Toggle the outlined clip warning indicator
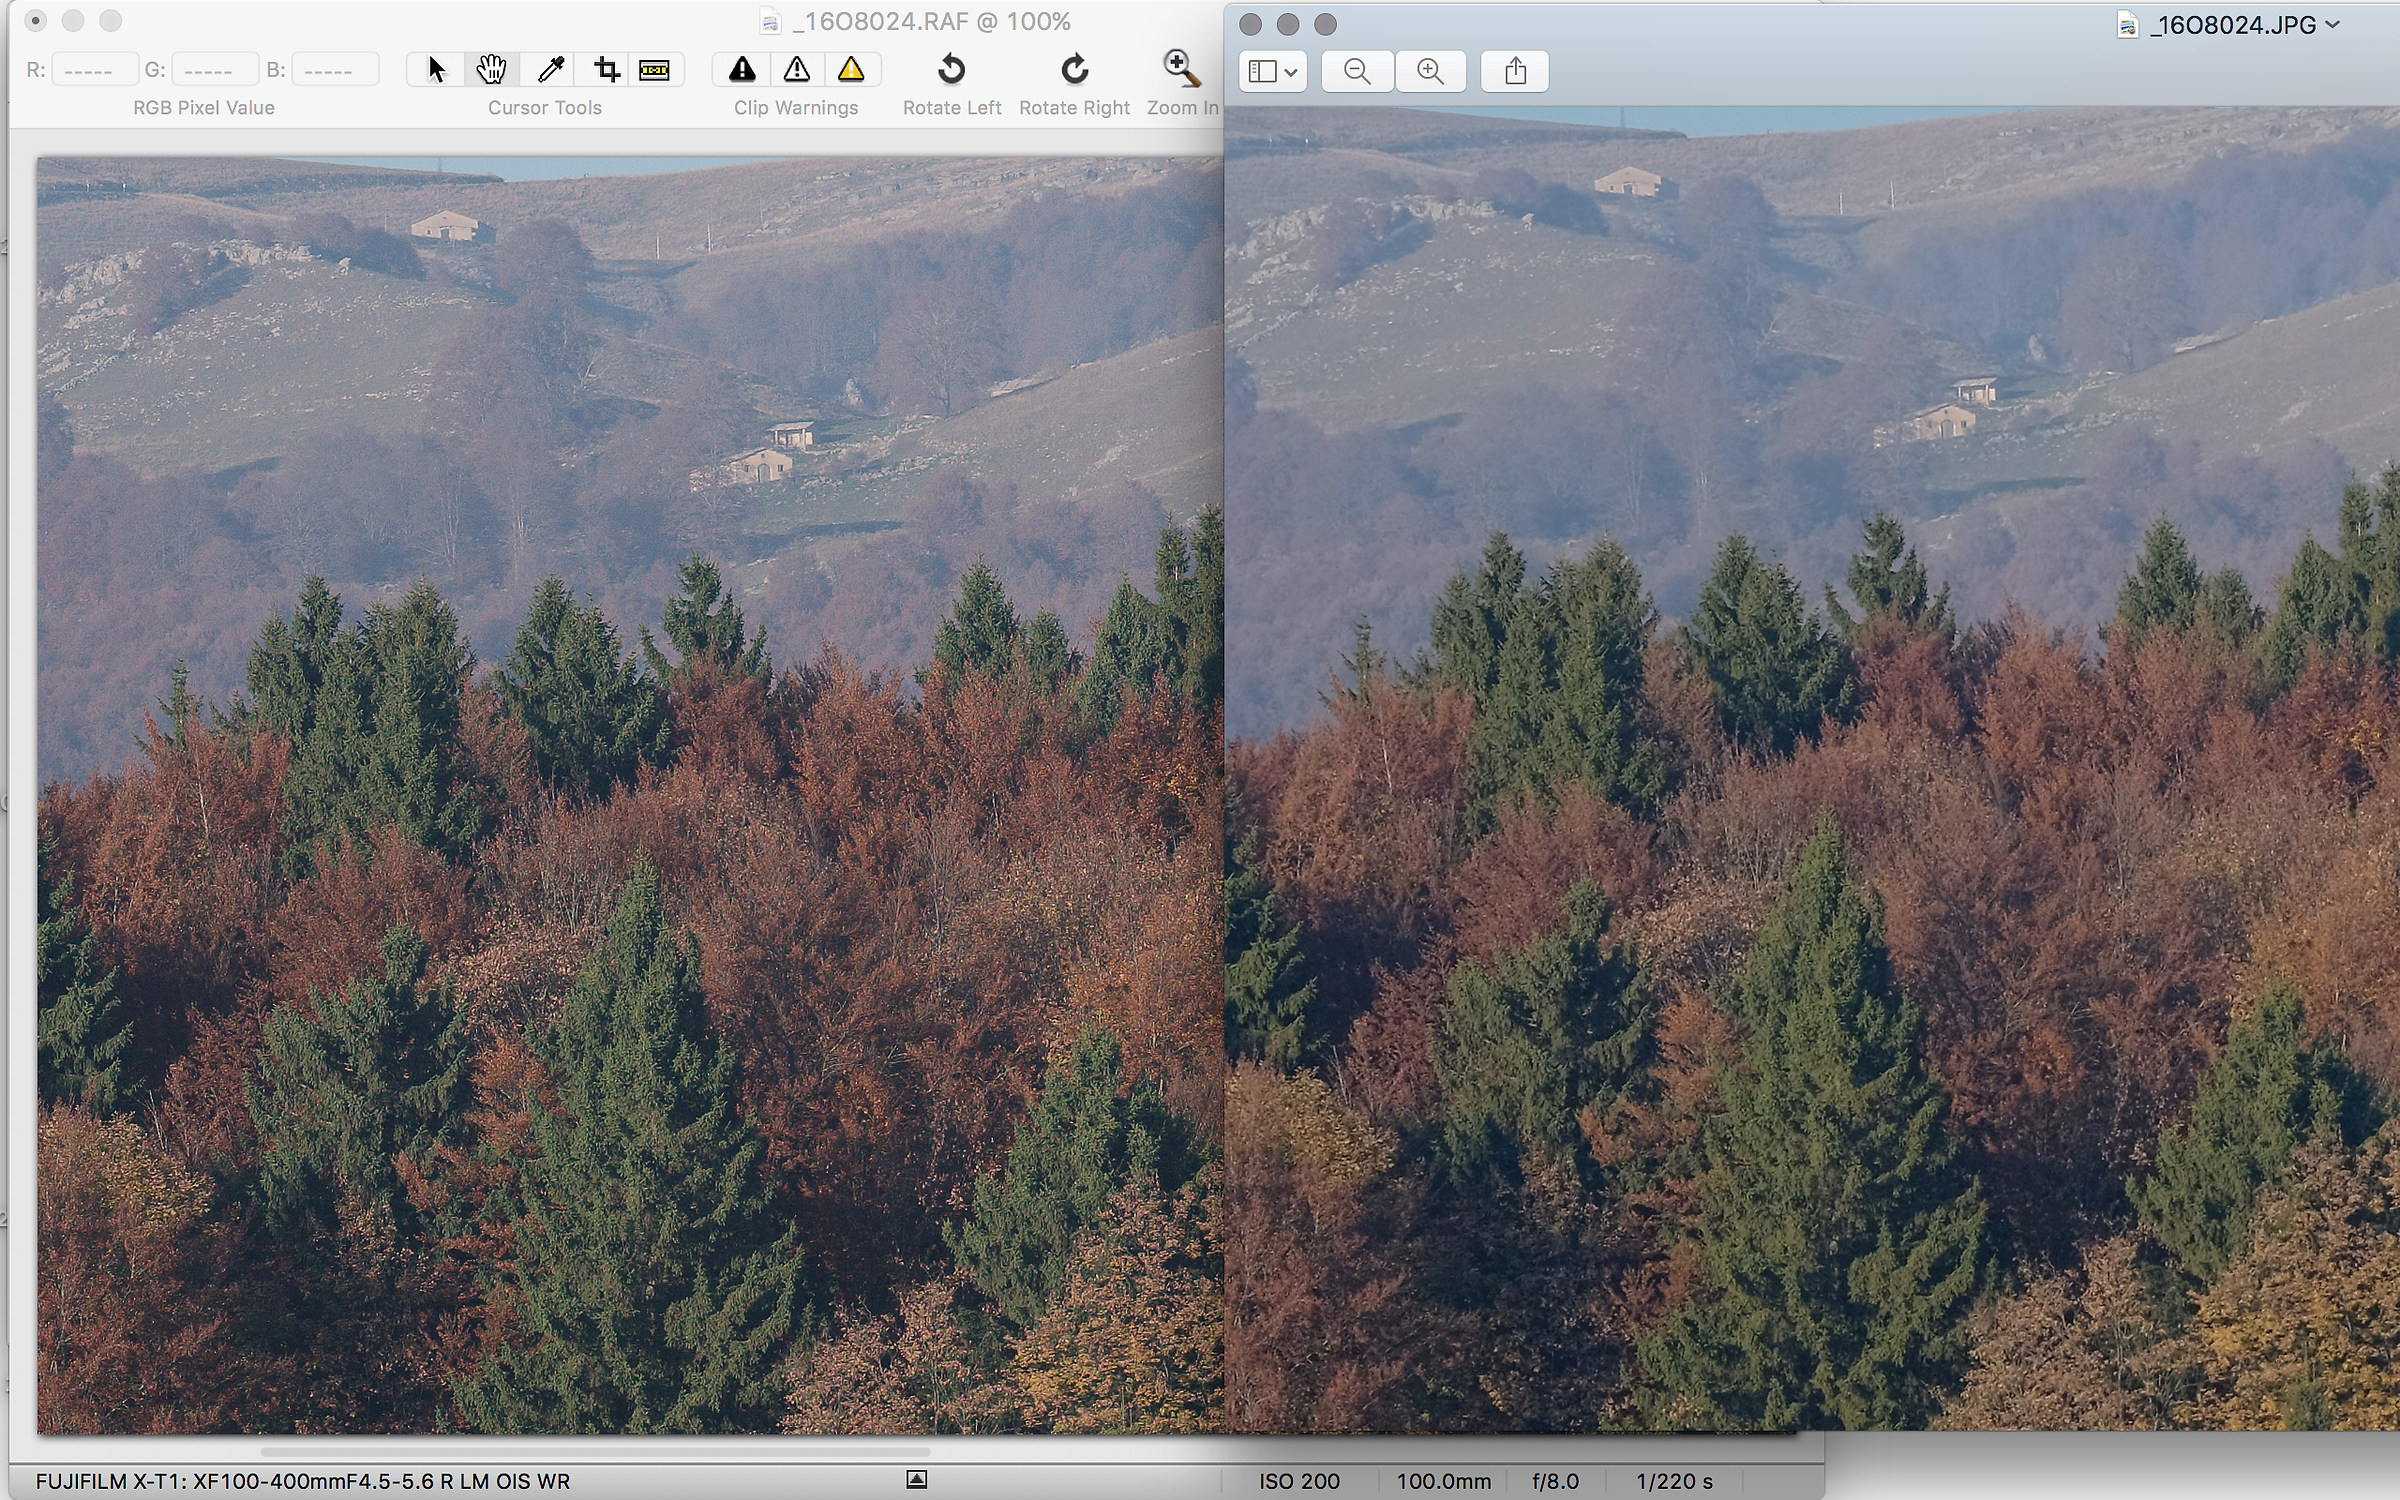Image resolution: width=2400 pixels, height=1500 pixels. coord(797,69)
